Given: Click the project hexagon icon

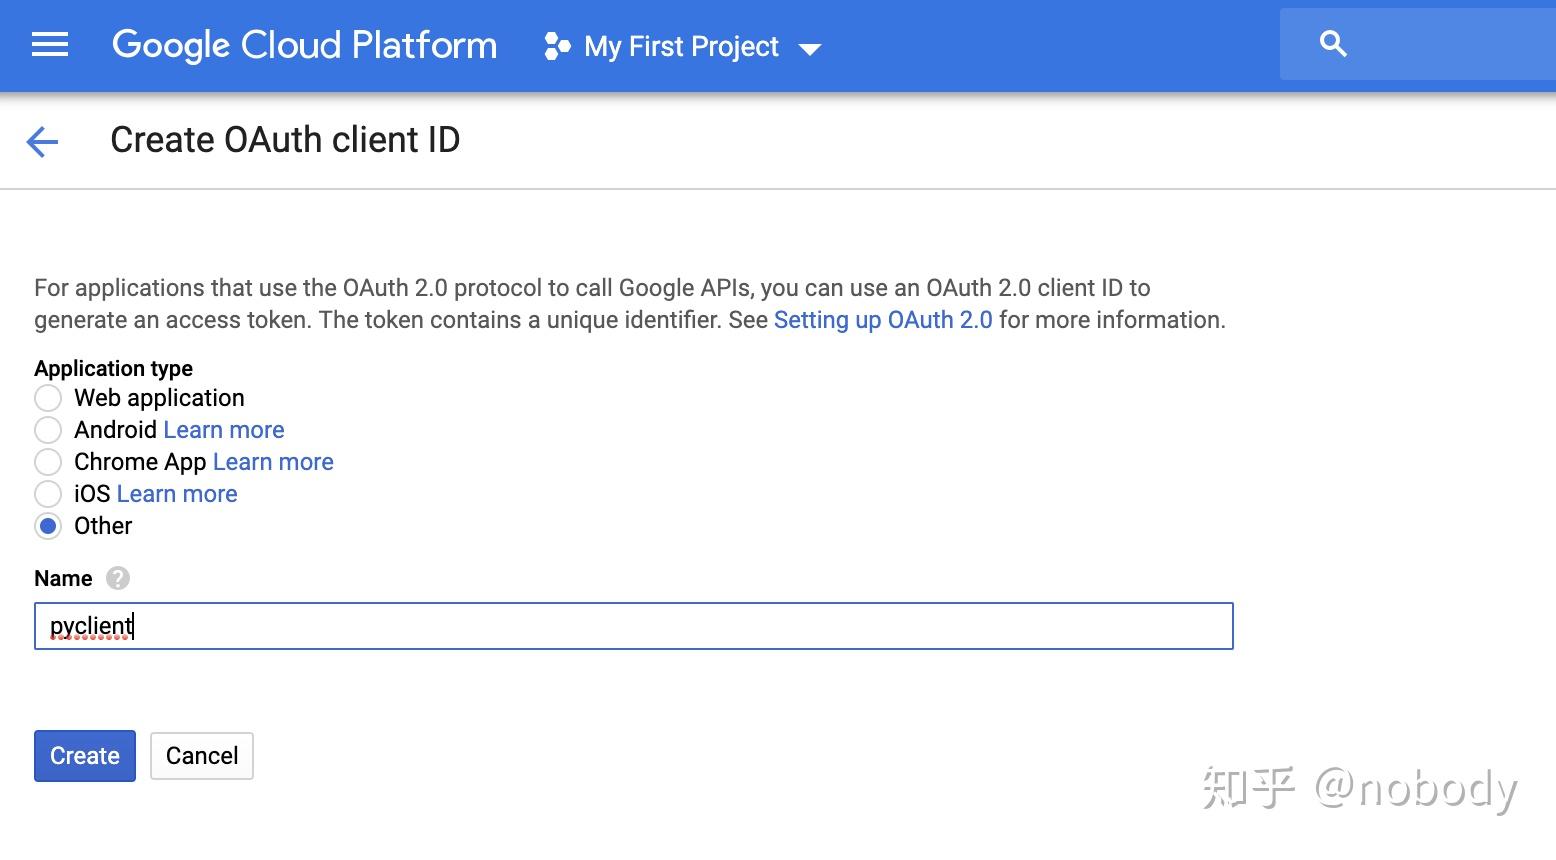Looking at the screenshot, I should [557, 47].
